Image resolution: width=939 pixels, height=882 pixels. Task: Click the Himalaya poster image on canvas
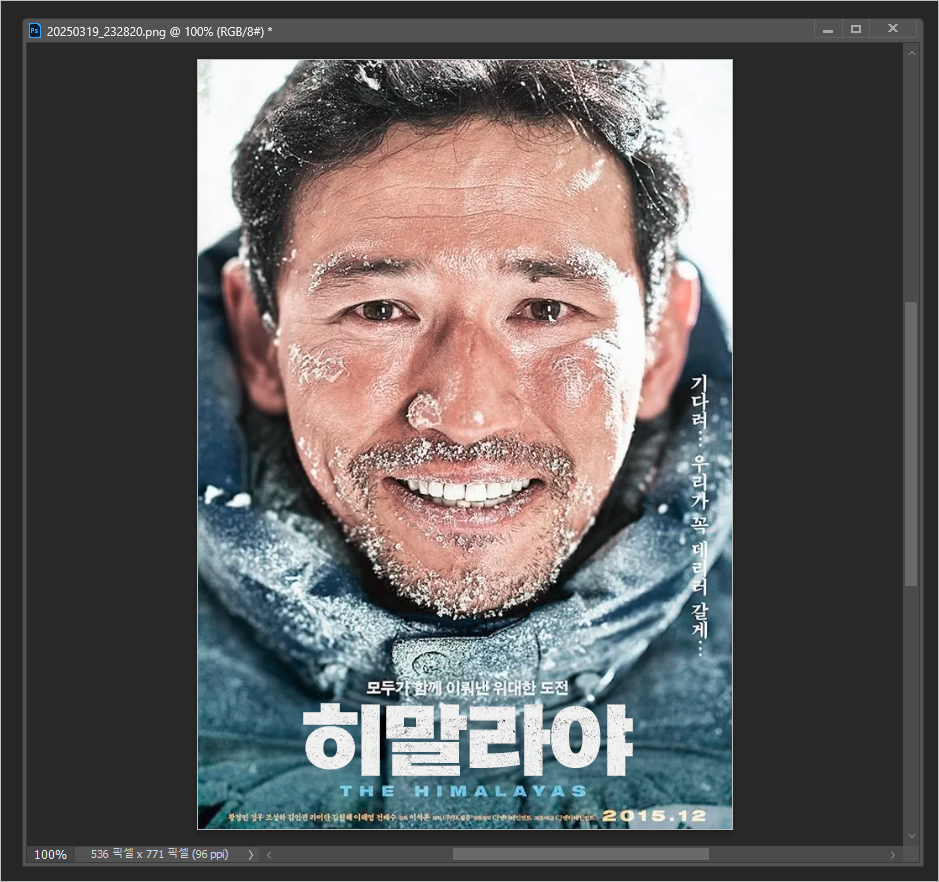click(x=465, y=444)
